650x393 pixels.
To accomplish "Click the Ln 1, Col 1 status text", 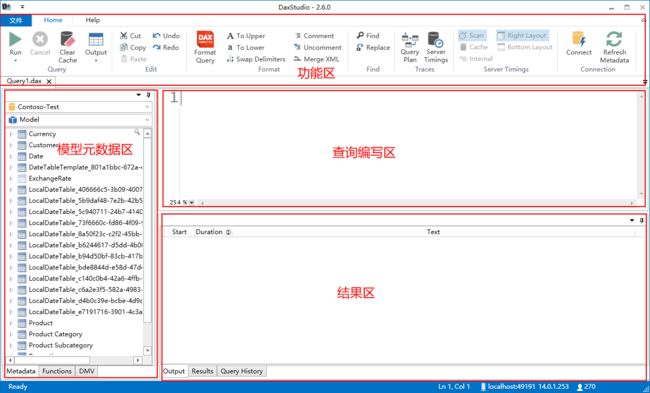I will click(454, 387).
